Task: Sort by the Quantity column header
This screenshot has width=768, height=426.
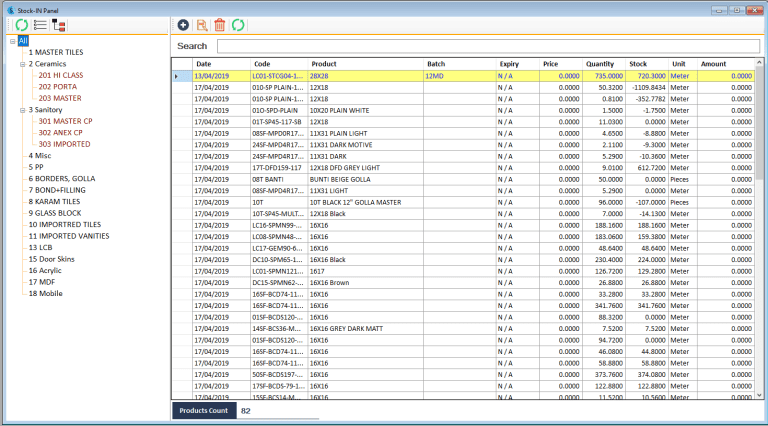Action: coord(600,64)
